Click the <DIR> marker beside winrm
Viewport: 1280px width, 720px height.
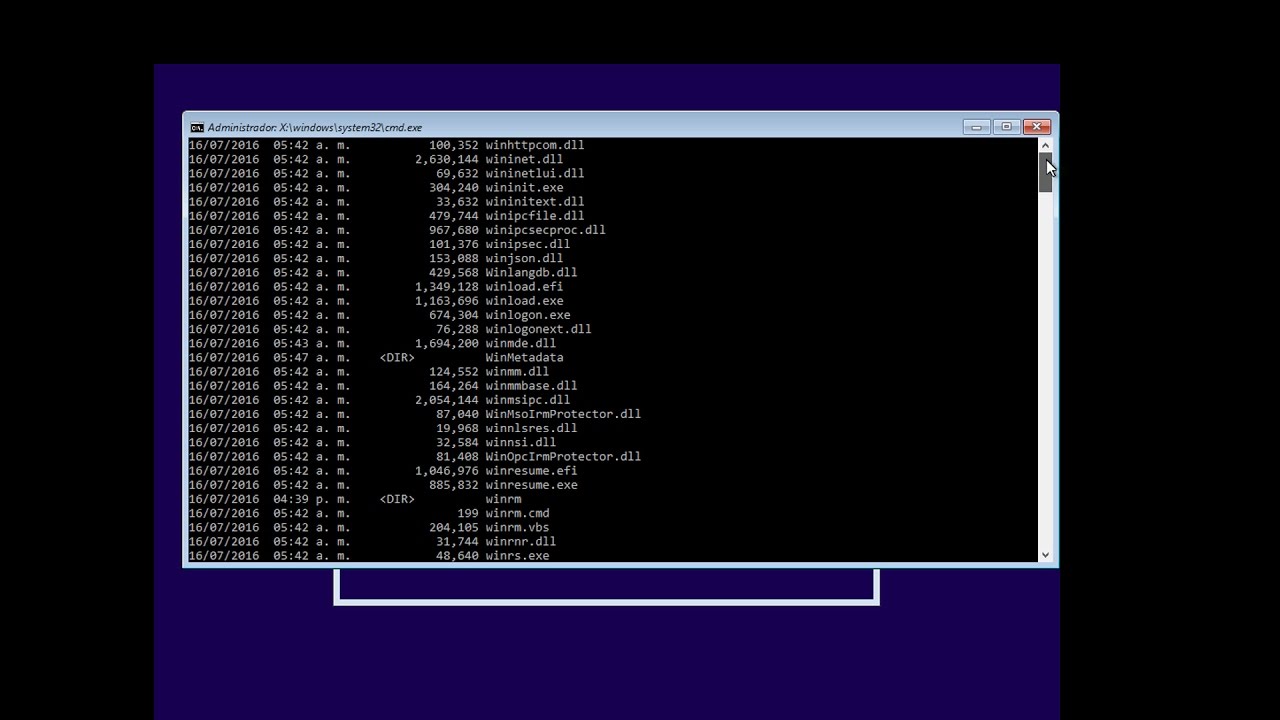coord(397,499)
